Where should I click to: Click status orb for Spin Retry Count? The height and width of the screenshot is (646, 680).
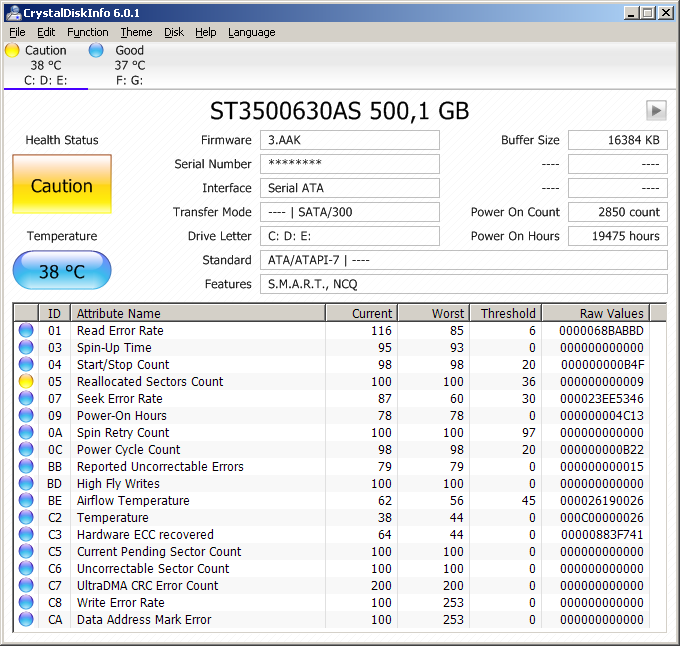[26, 432]
